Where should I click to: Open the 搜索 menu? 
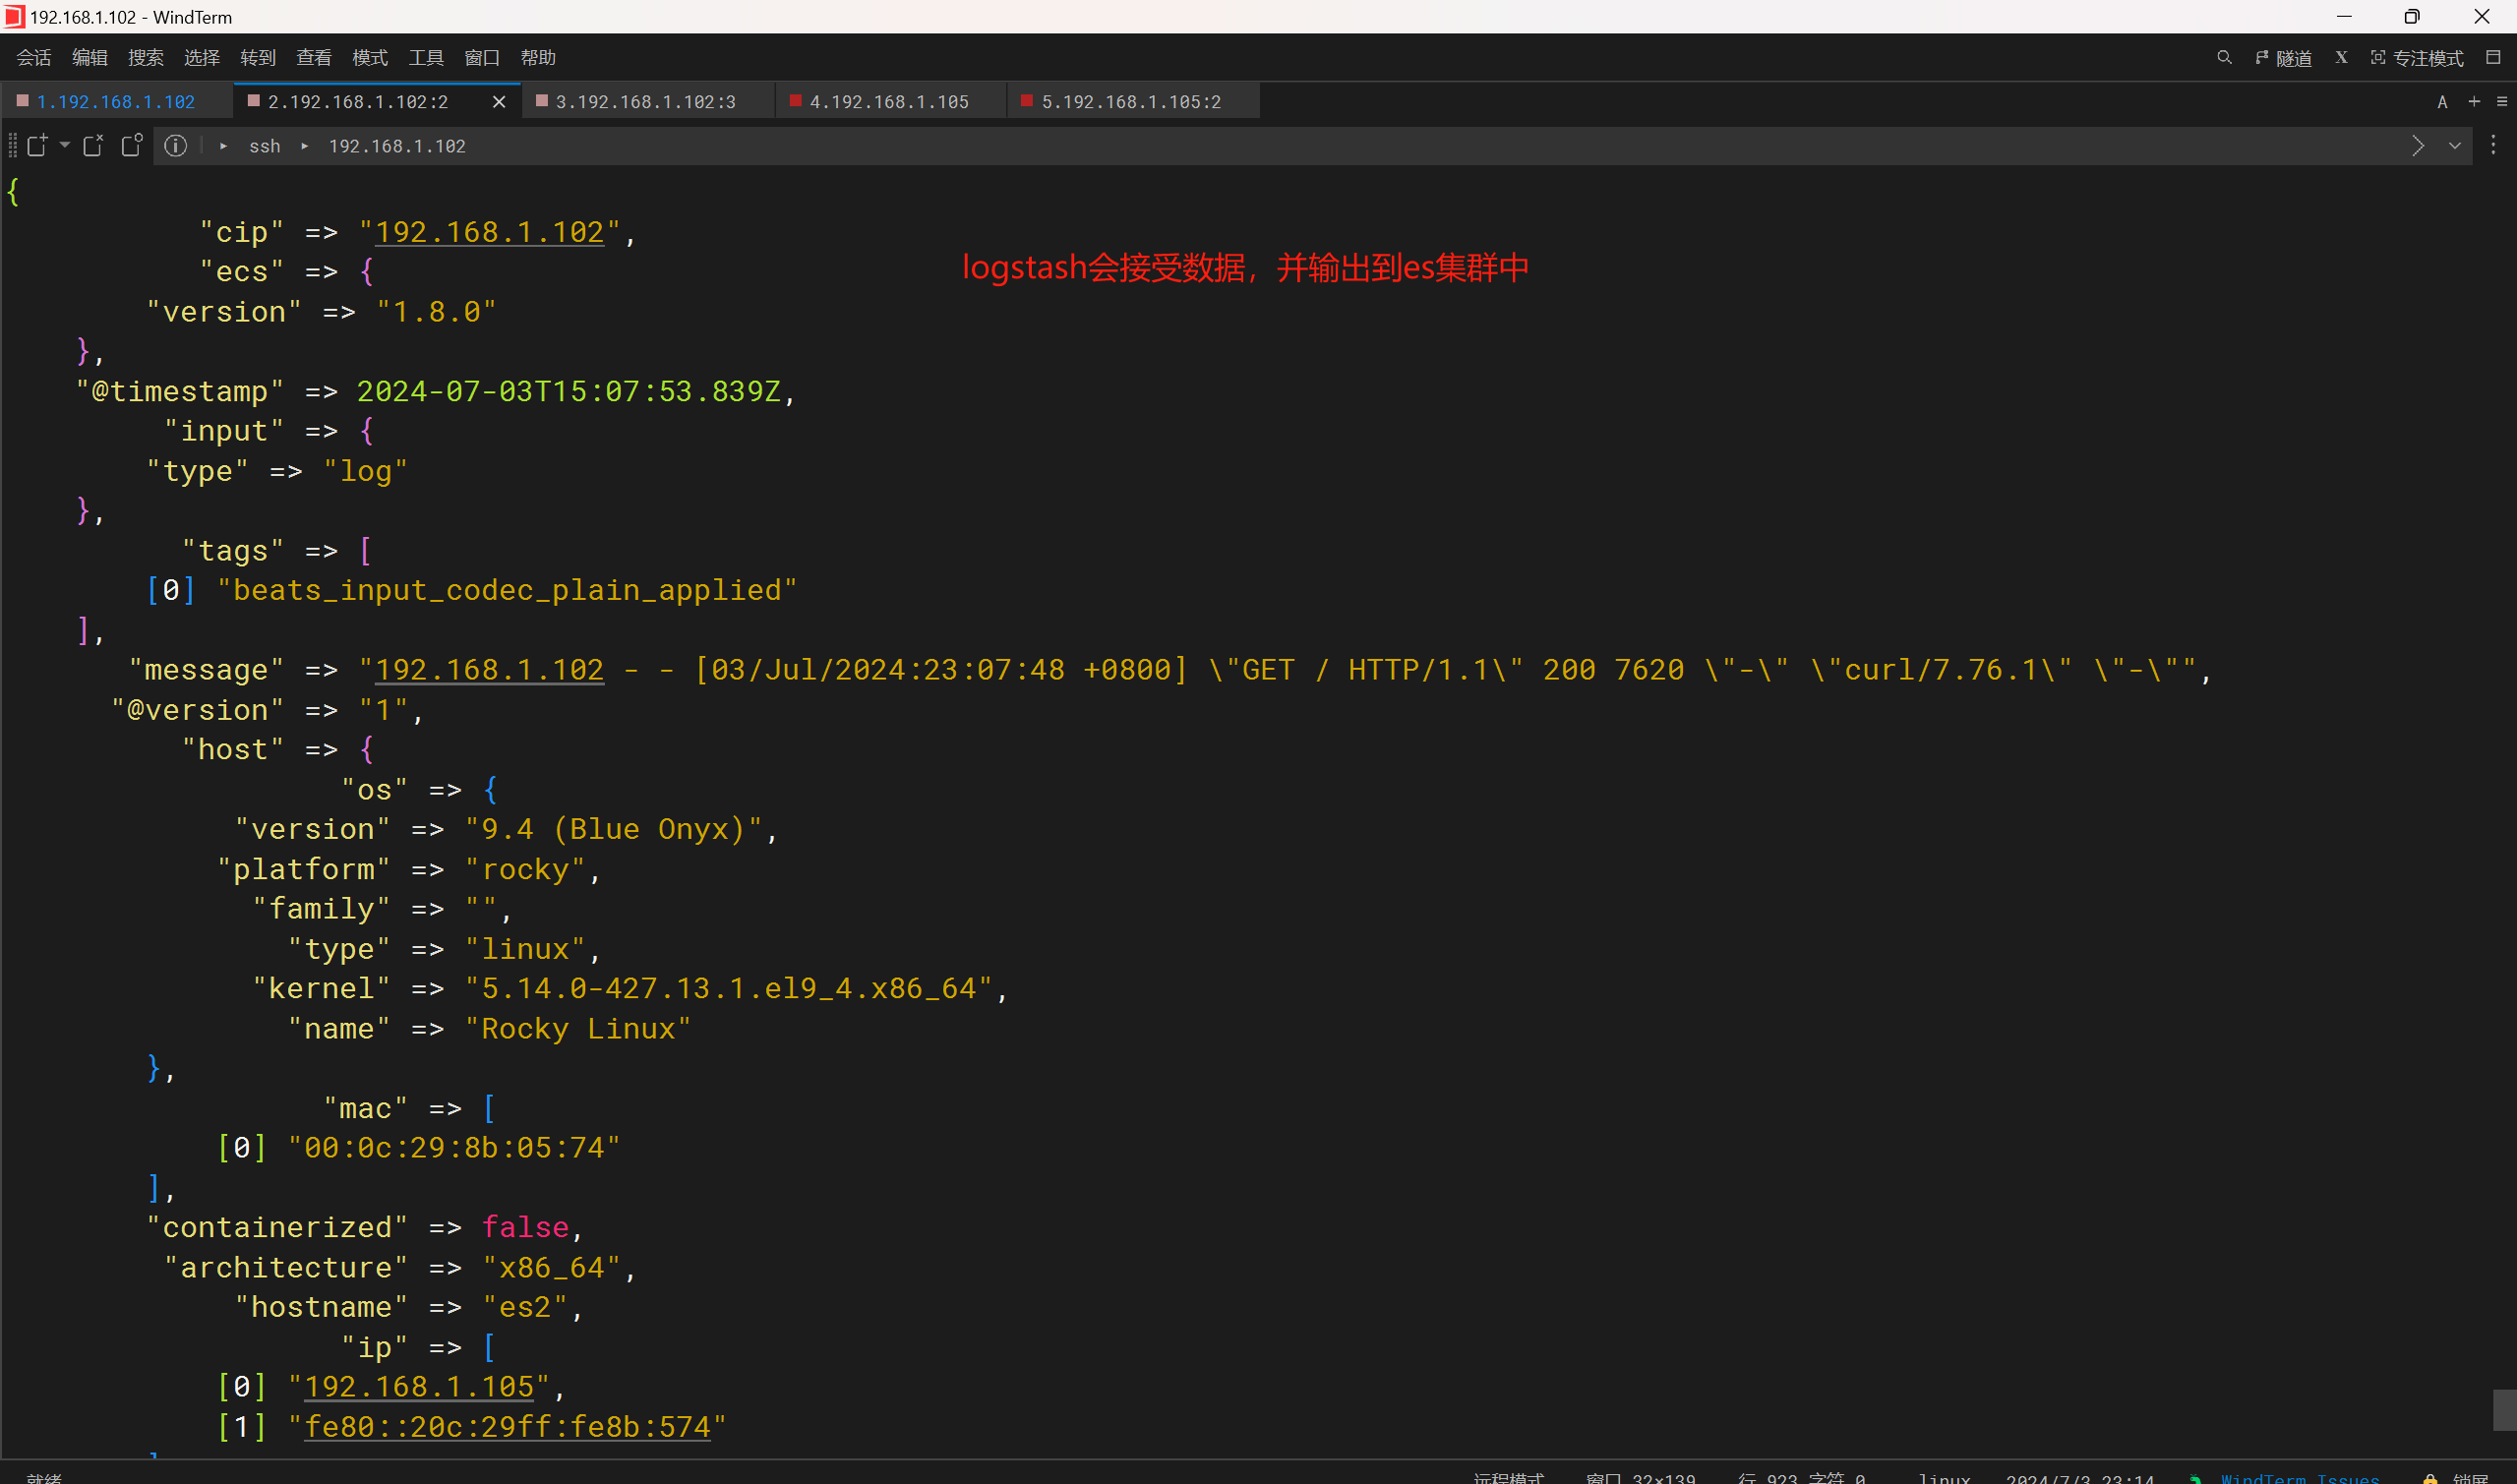coord(146,58)
